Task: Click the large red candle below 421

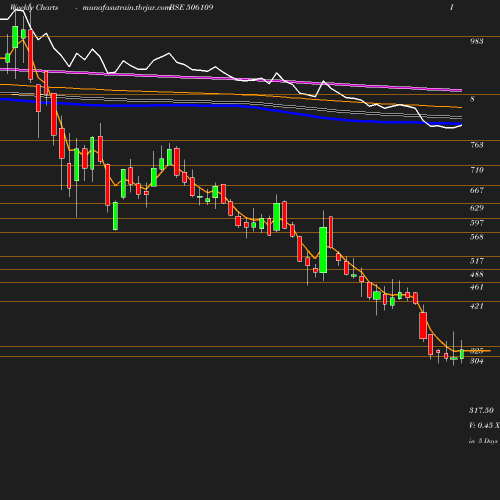Action: coord(423,326)
